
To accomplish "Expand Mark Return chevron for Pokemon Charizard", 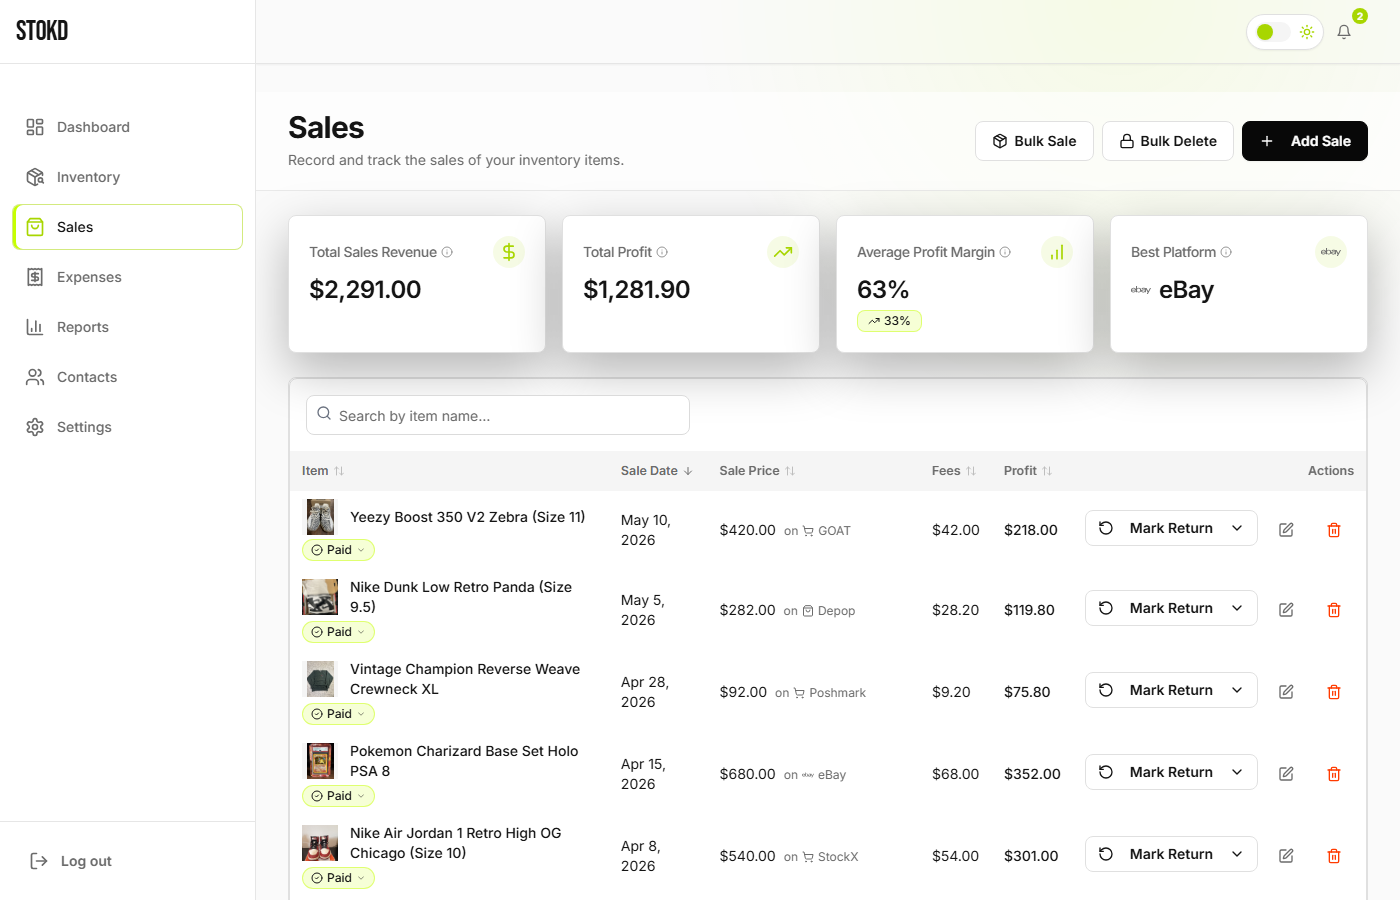I will point(1237,772).
